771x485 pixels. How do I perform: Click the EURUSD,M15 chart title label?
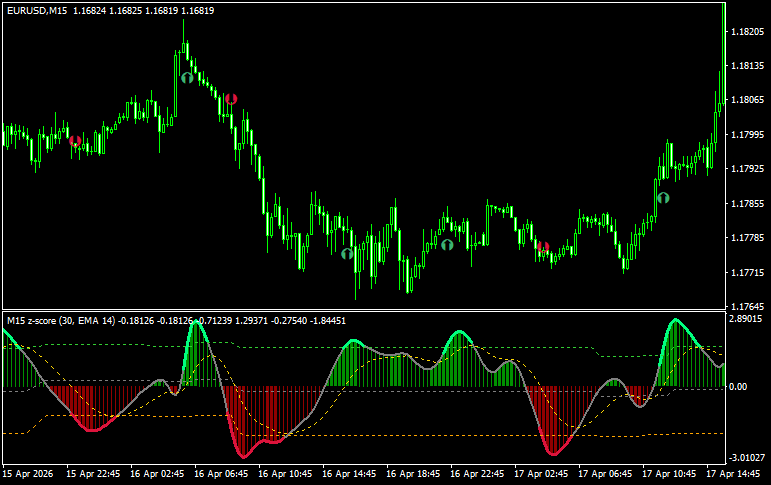tap(35, 10)
